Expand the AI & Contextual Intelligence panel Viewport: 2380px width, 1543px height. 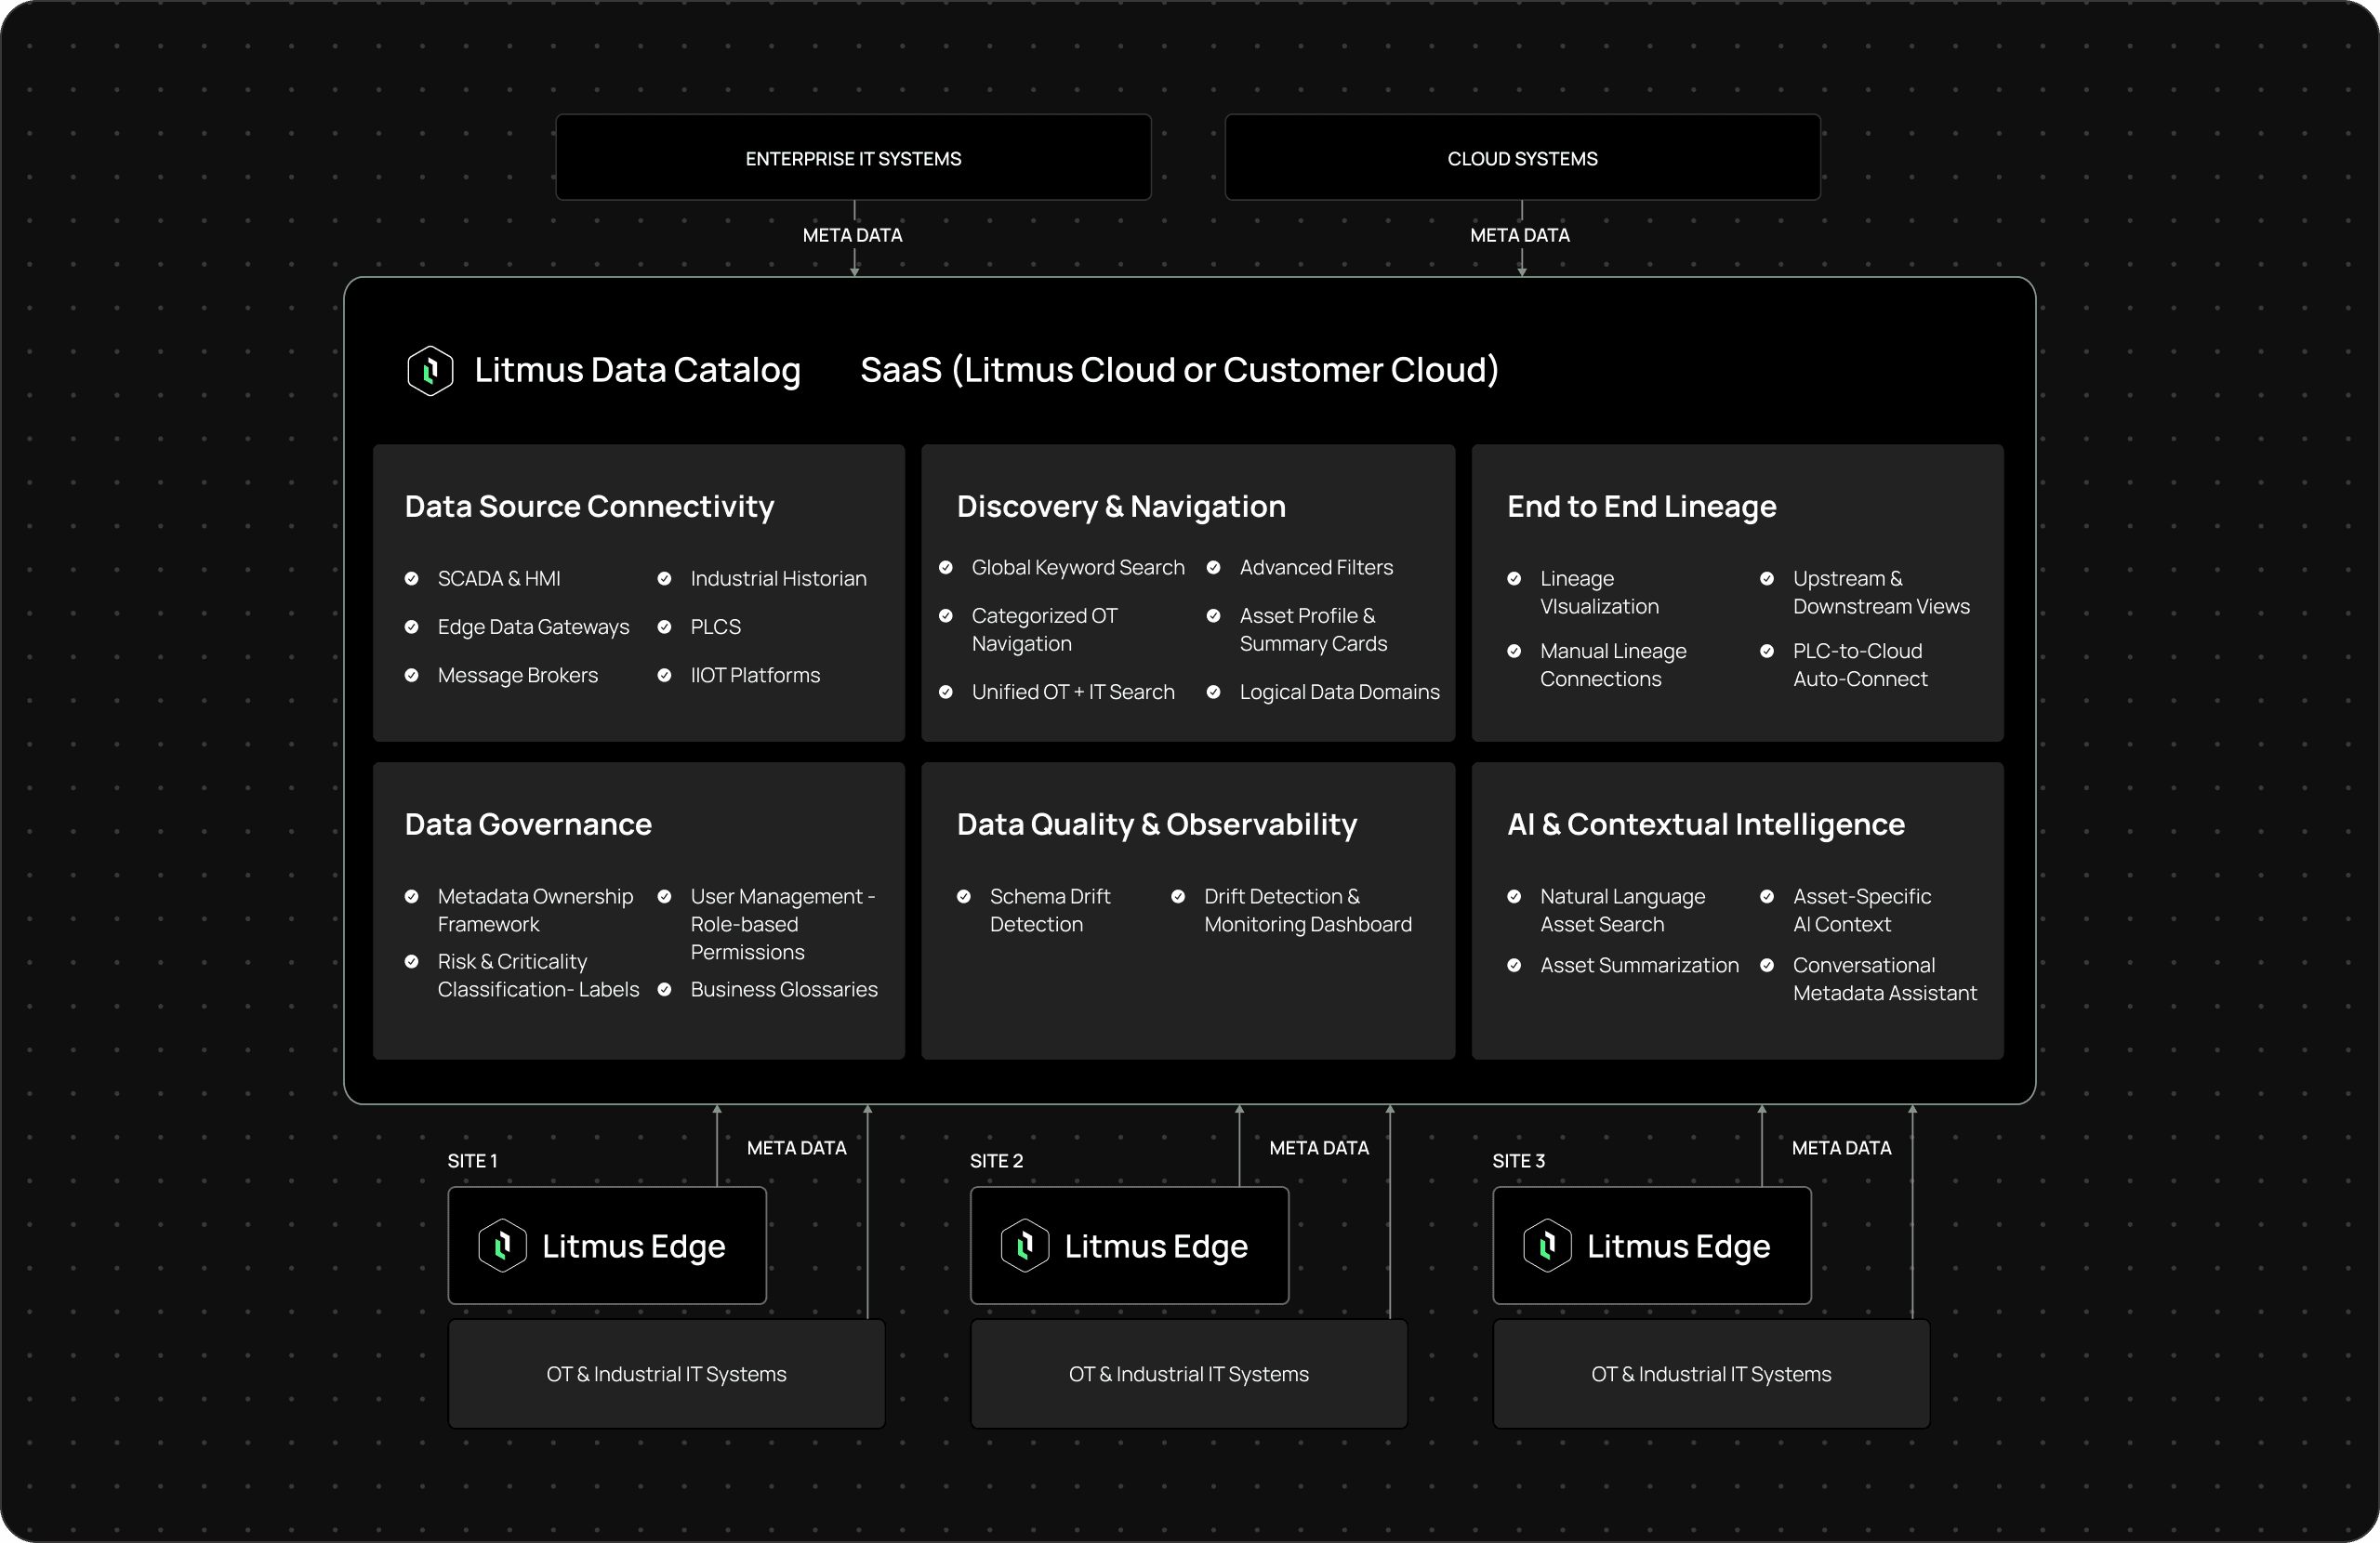(x=1705, y=824)
